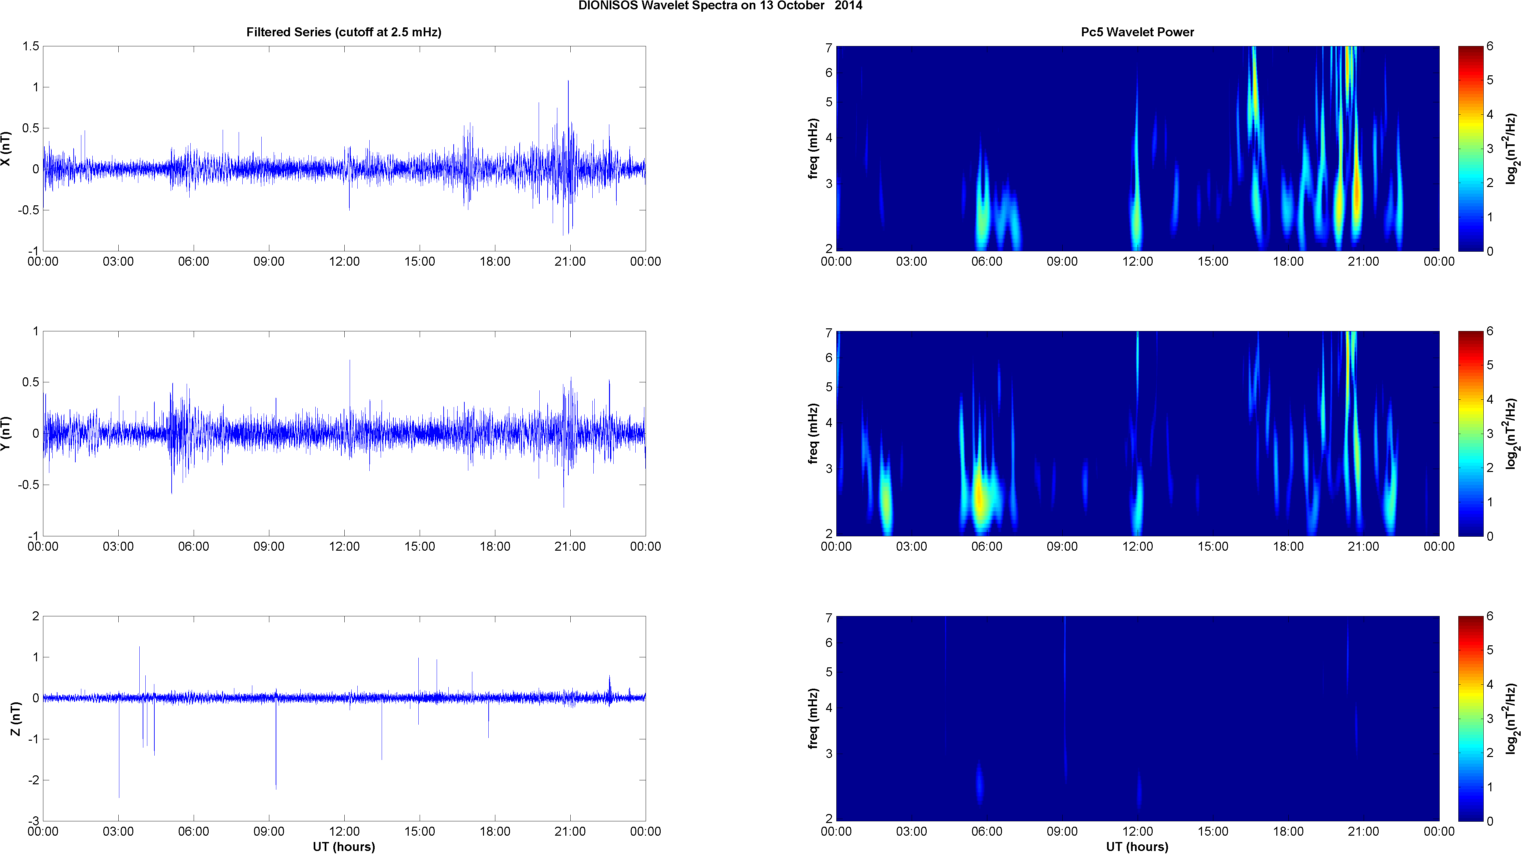Click UT (hours) label under Z time series

[x=344, y=847]
